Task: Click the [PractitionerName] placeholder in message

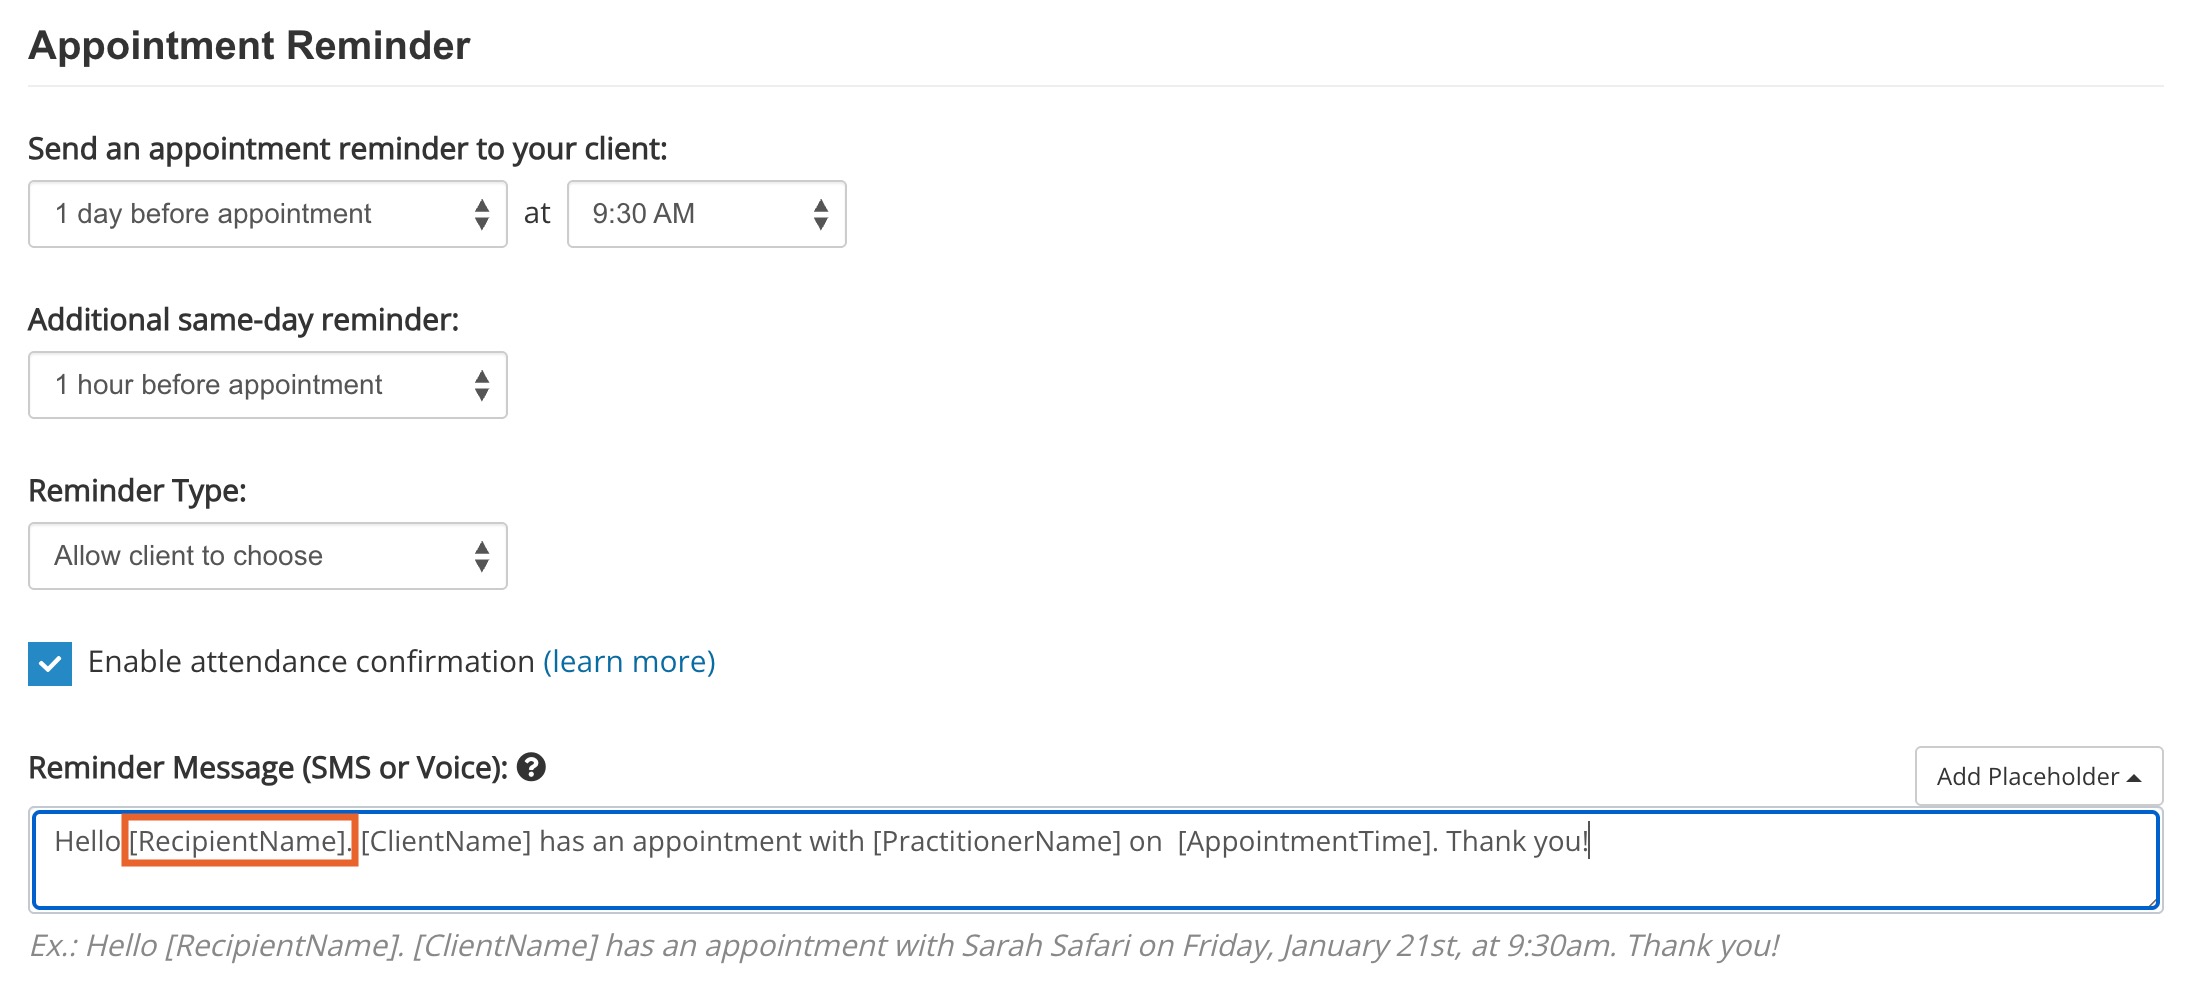Action: (997, 841)
